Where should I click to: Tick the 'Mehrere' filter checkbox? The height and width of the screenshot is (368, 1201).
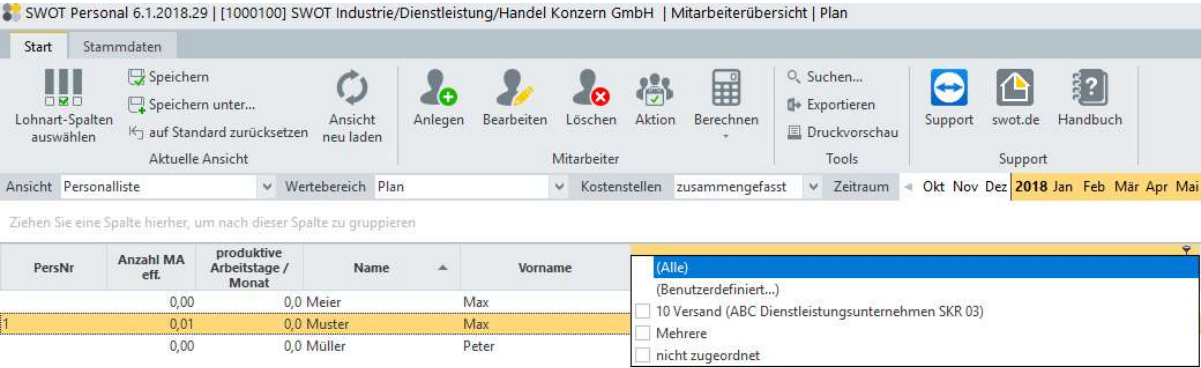tap(643, 333)
